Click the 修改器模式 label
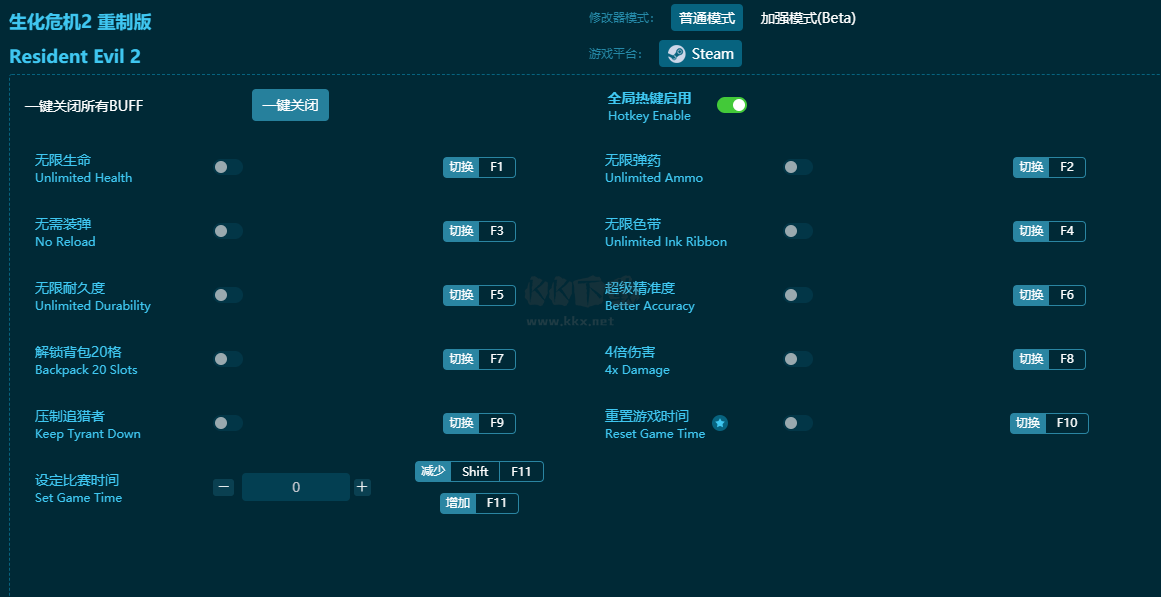This screenshot has width=1161, height=597. 622,18
